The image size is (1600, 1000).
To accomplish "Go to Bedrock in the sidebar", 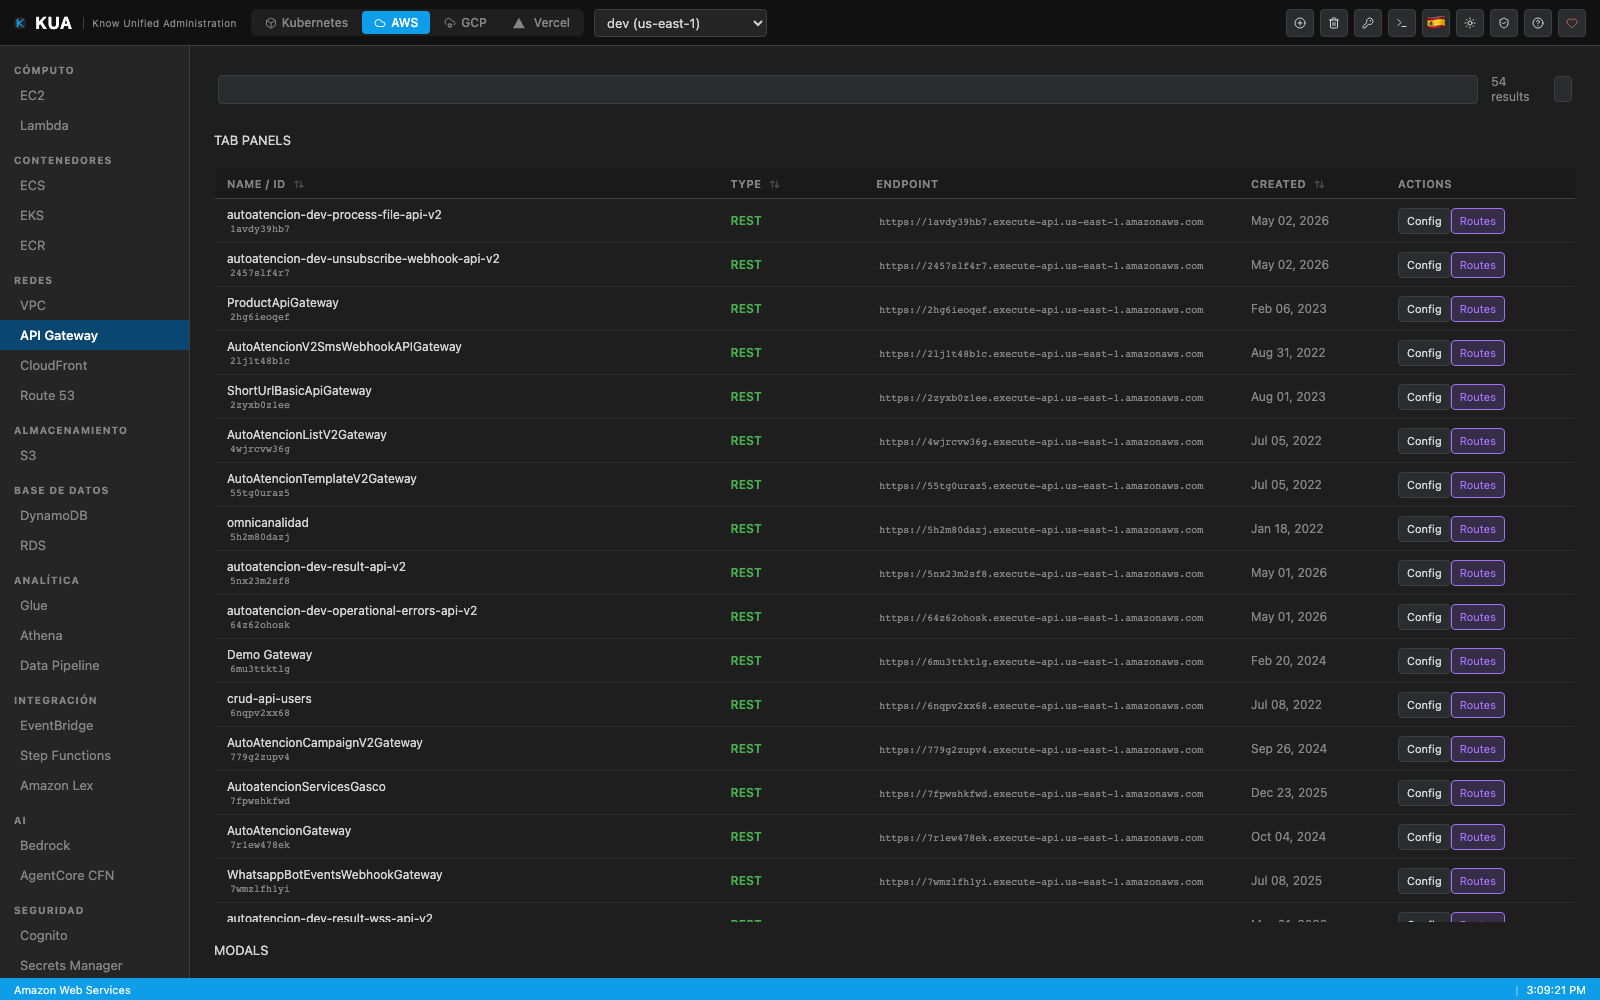I will (94, 846).
